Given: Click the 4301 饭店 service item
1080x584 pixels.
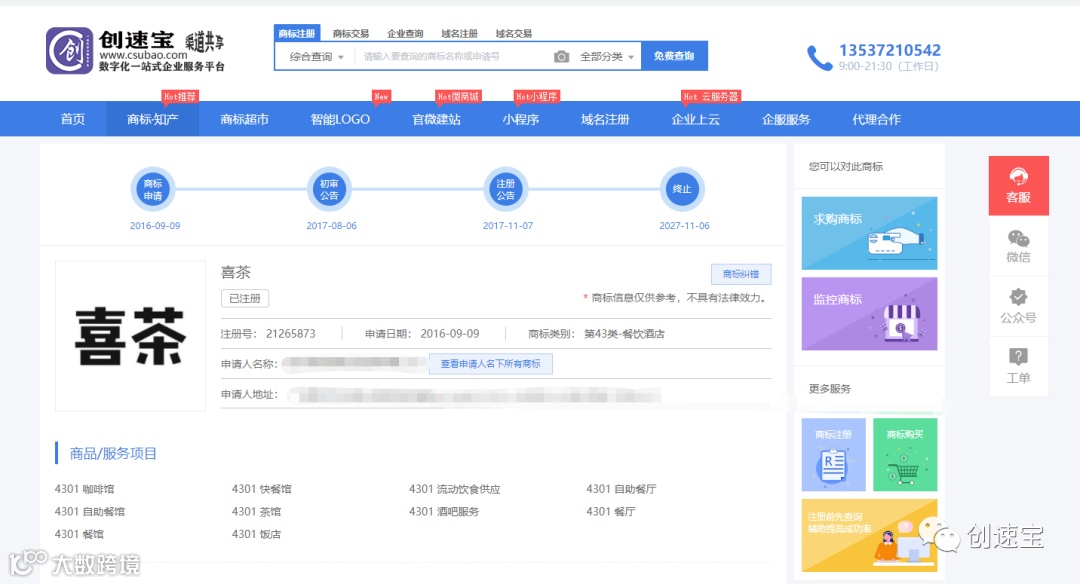Looking at the screenshot, I should pyautogui.click(x=256, y=534).
